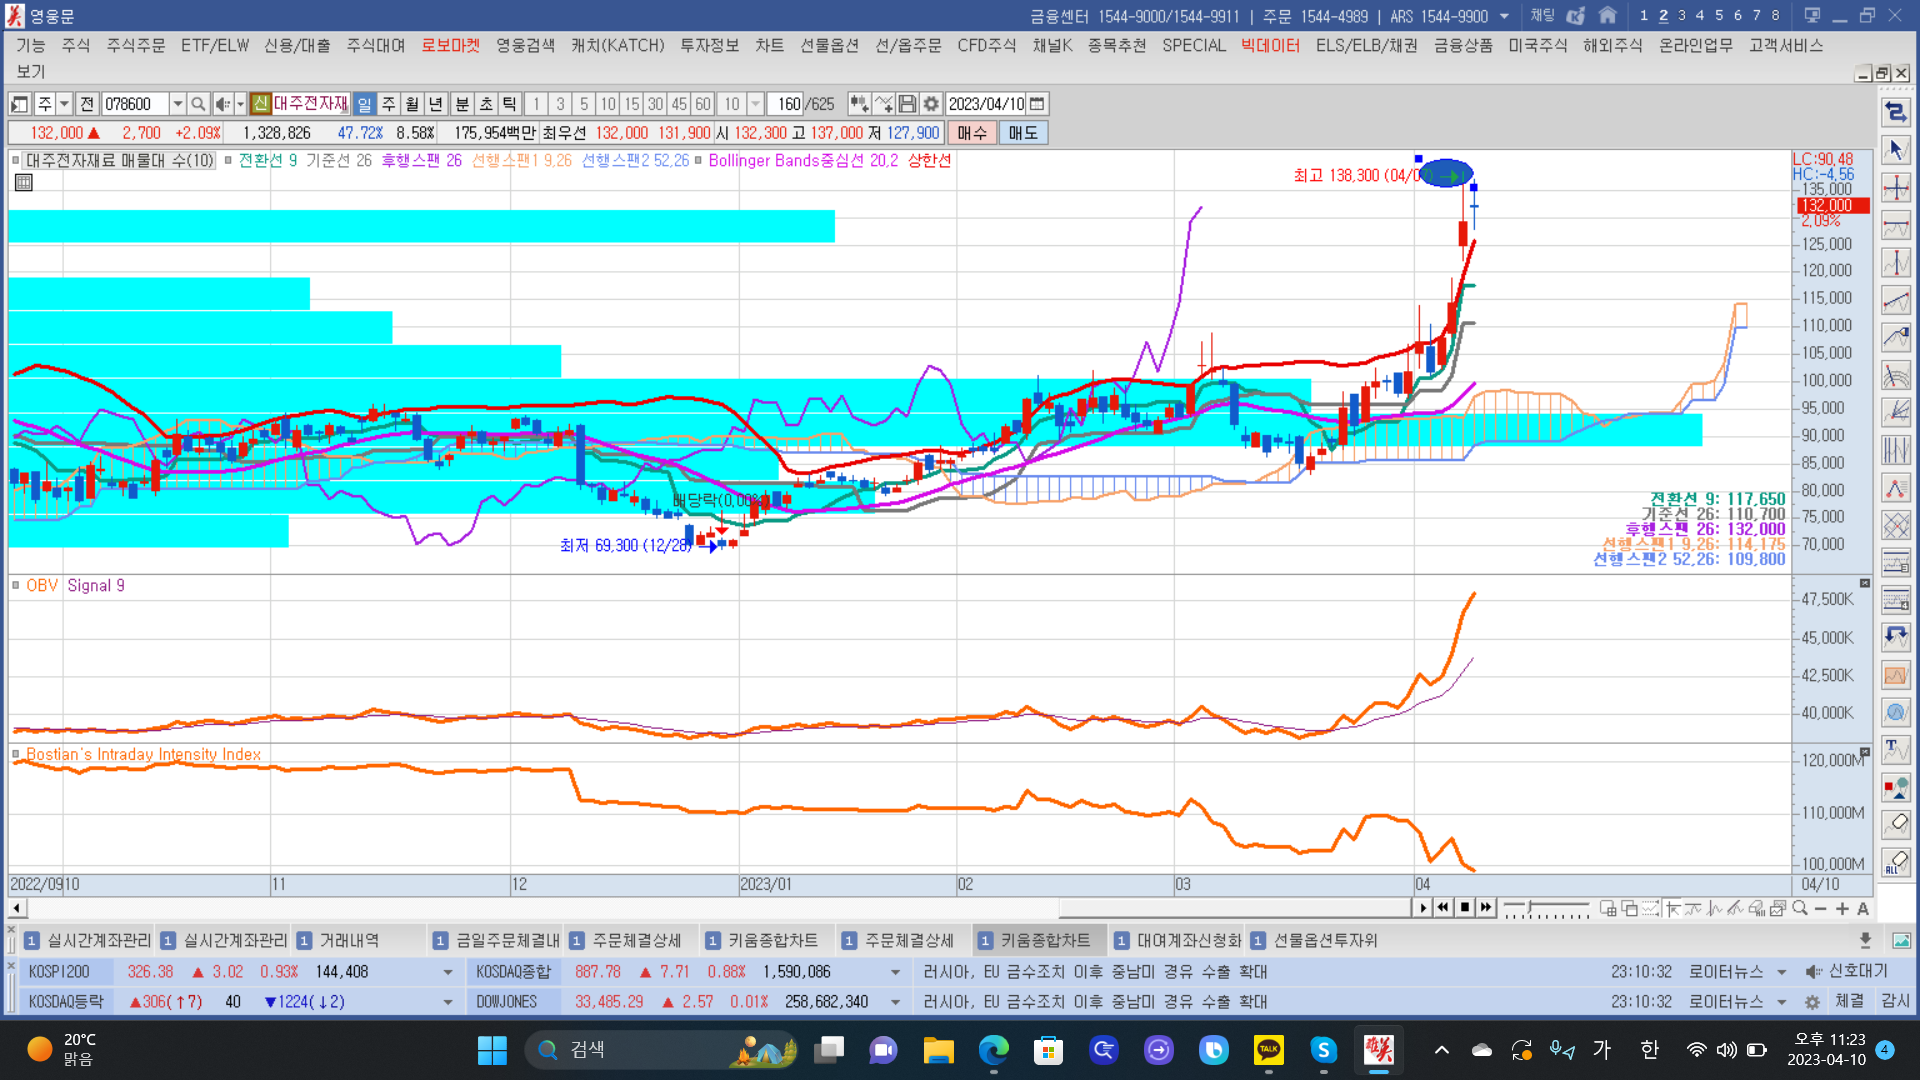This screenshot has width=1920, height=1080.
Task: Click the save chart floppy disk icon
Action: coord(907,104)
